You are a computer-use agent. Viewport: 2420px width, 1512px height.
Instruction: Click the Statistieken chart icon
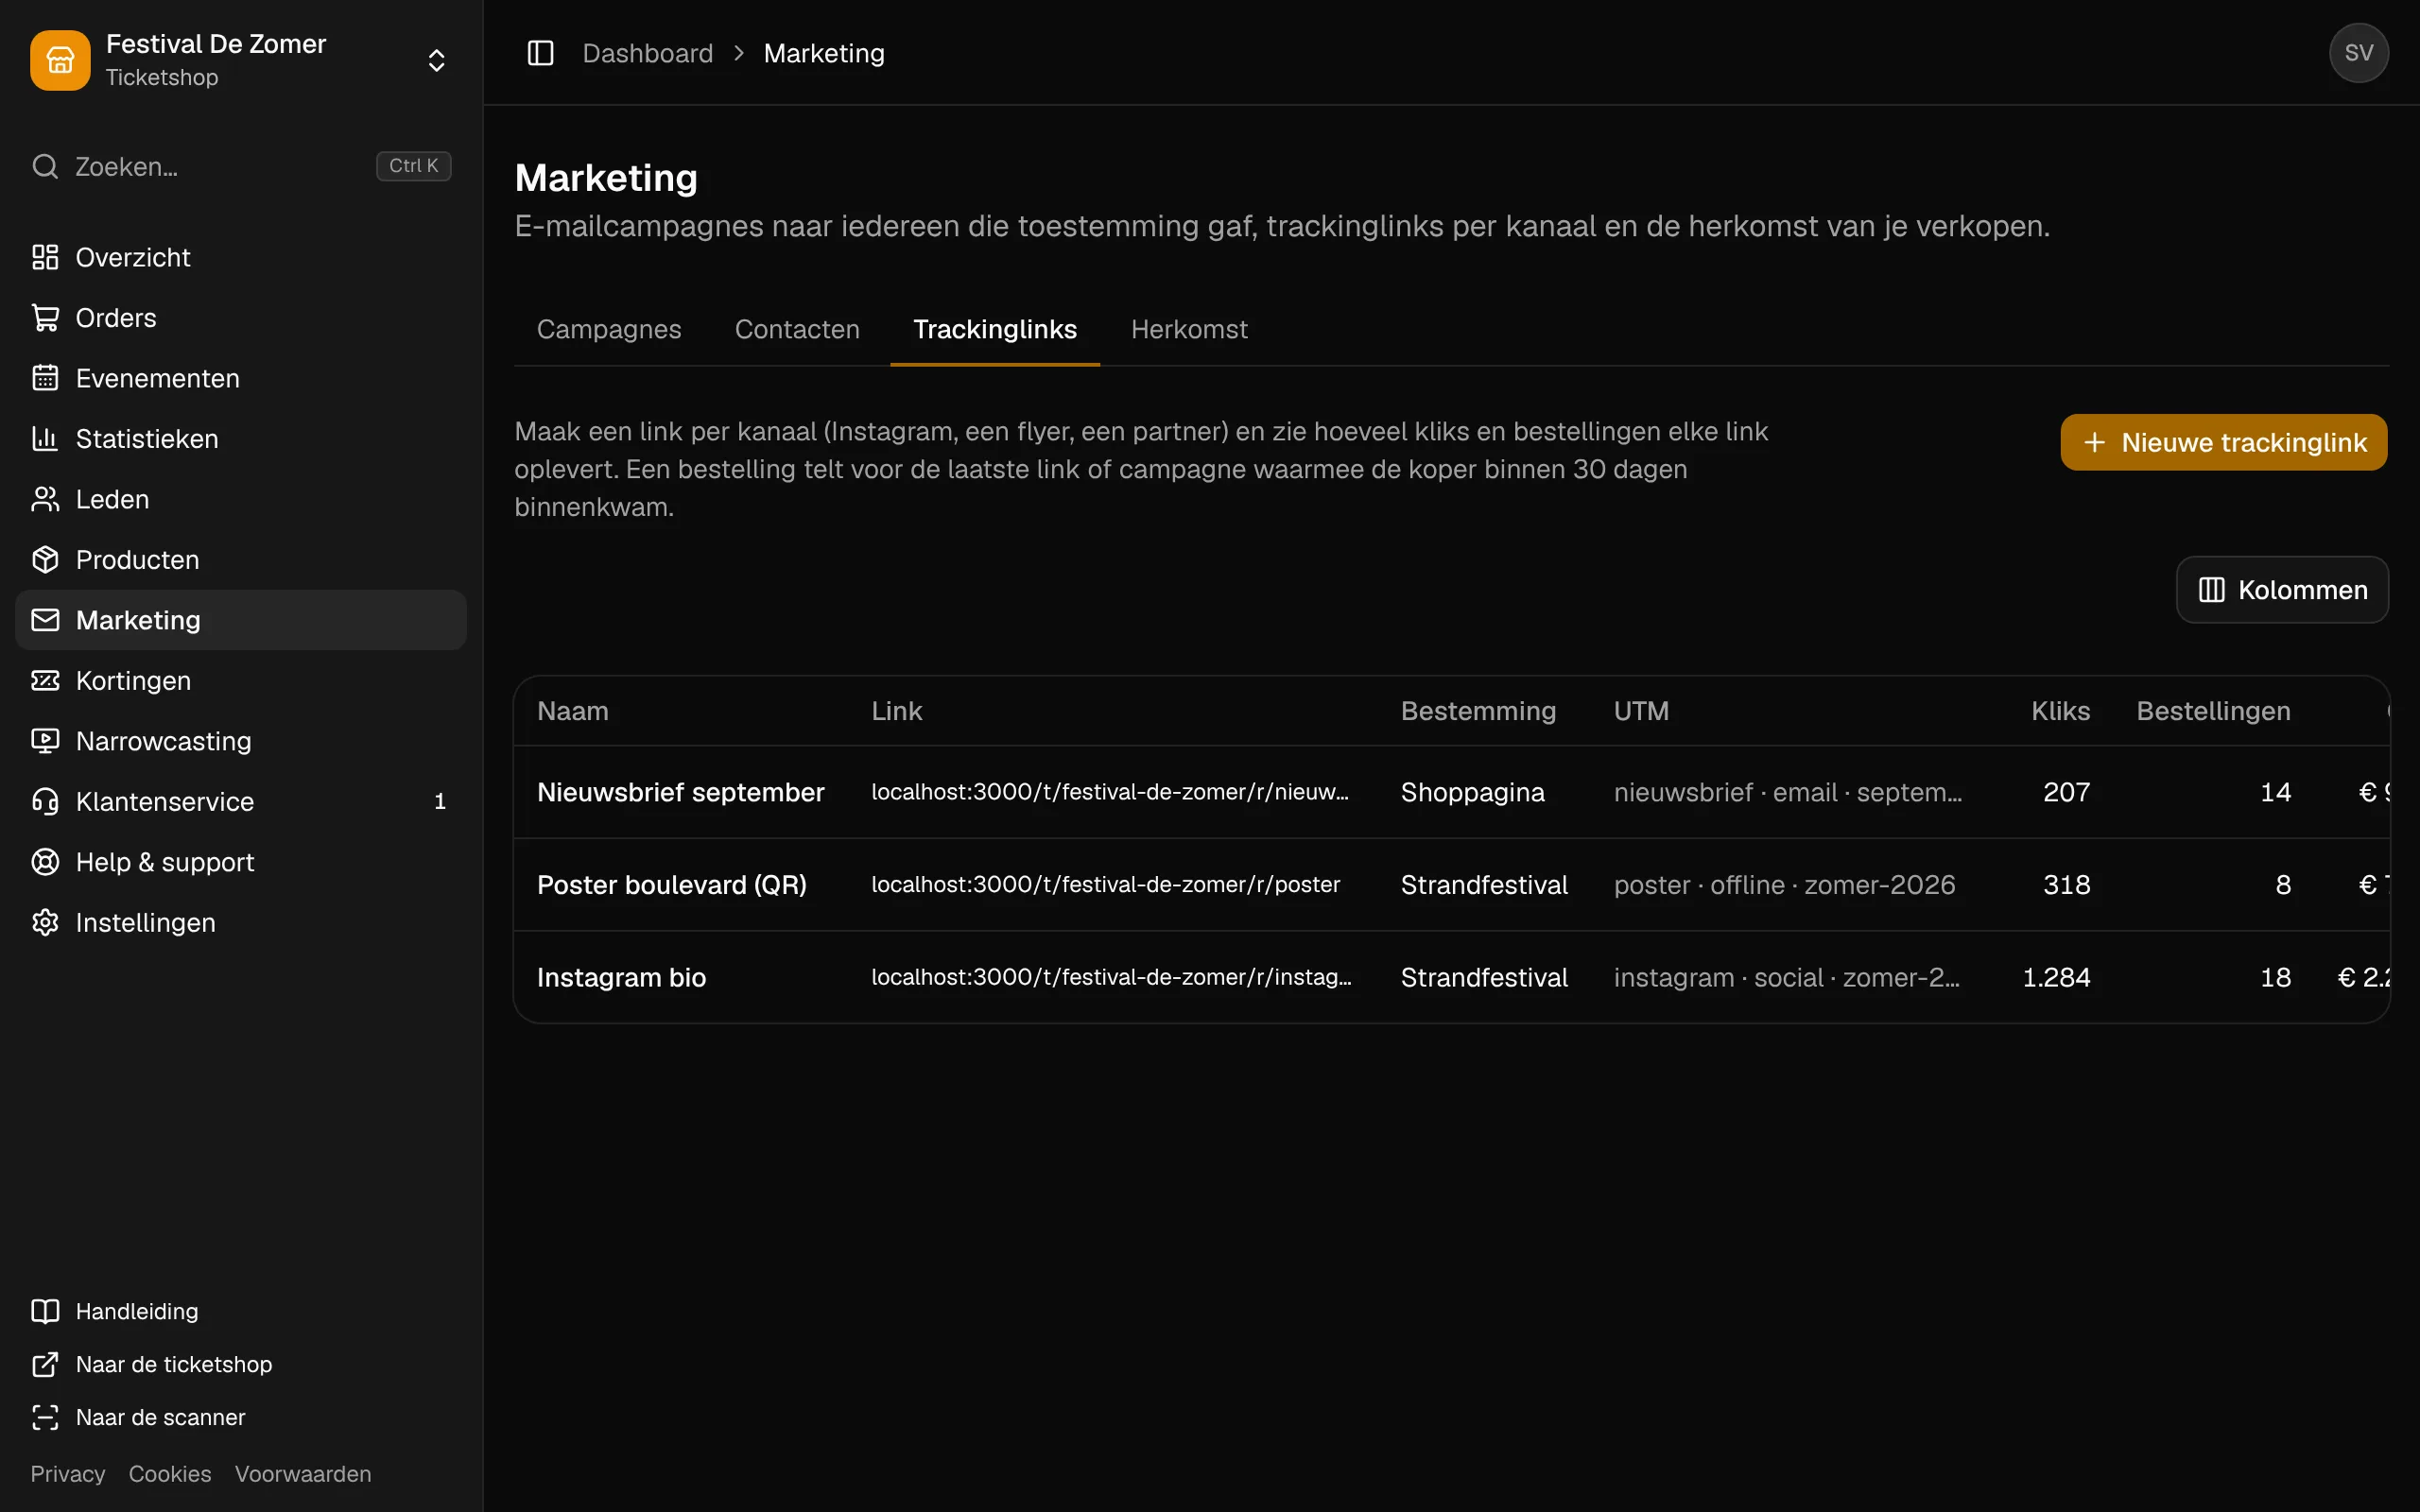tap(45, 439)
